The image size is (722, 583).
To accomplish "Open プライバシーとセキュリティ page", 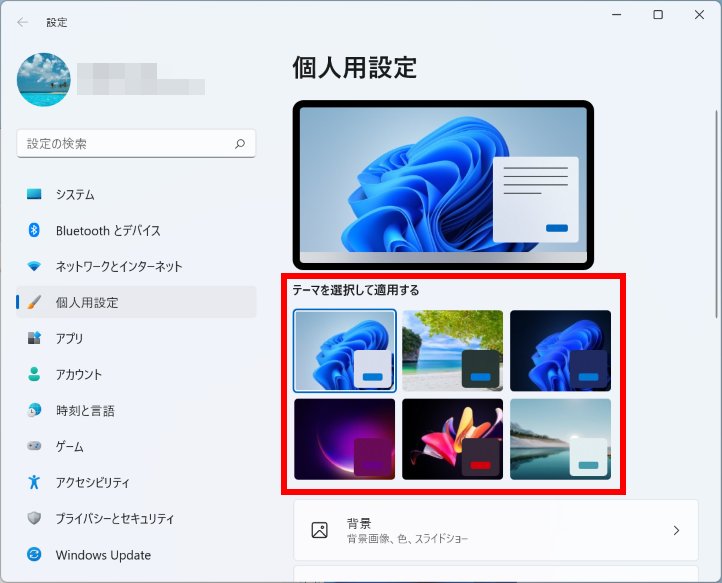I will 136,519.
